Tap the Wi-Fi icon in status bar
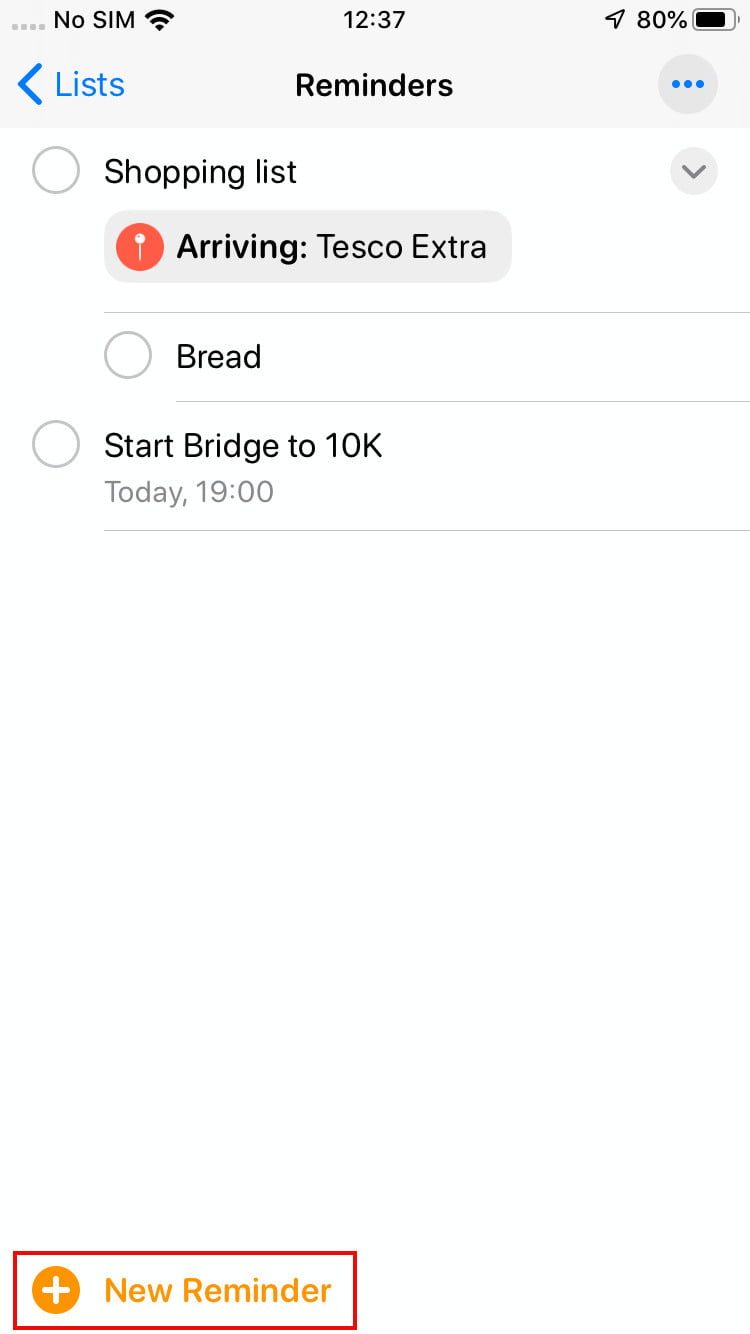The image size is (750, 1334). [158, 20]
